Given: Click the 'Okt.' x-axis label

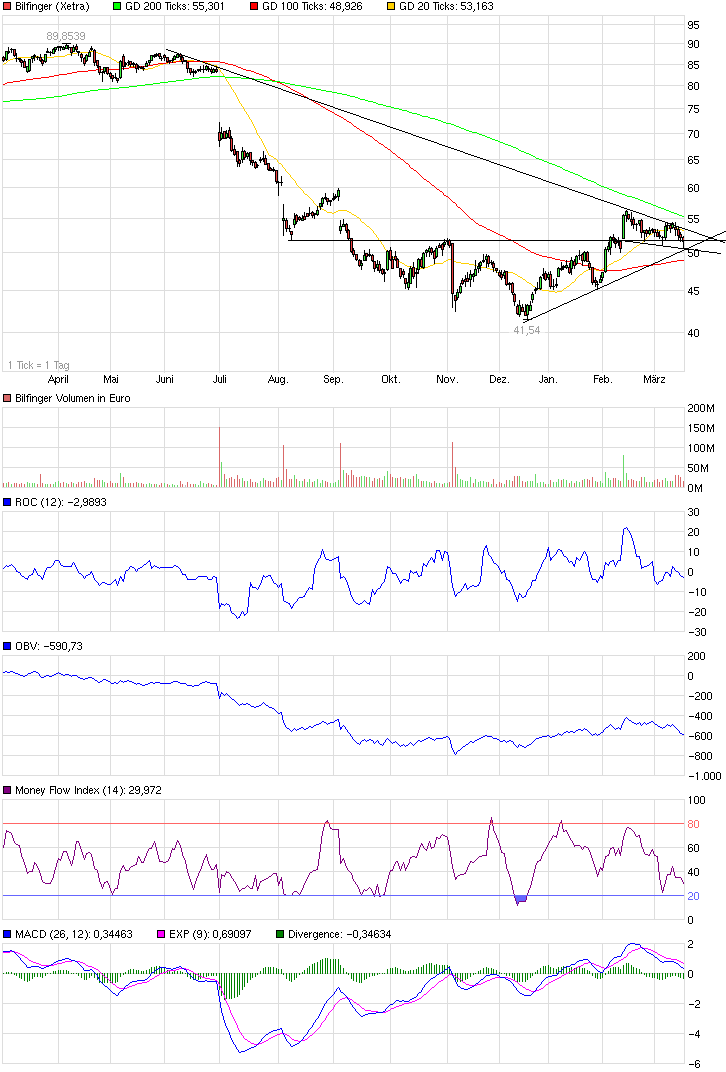Looking at the screenshot, I should pyautogui.click(x=390, y=379).
